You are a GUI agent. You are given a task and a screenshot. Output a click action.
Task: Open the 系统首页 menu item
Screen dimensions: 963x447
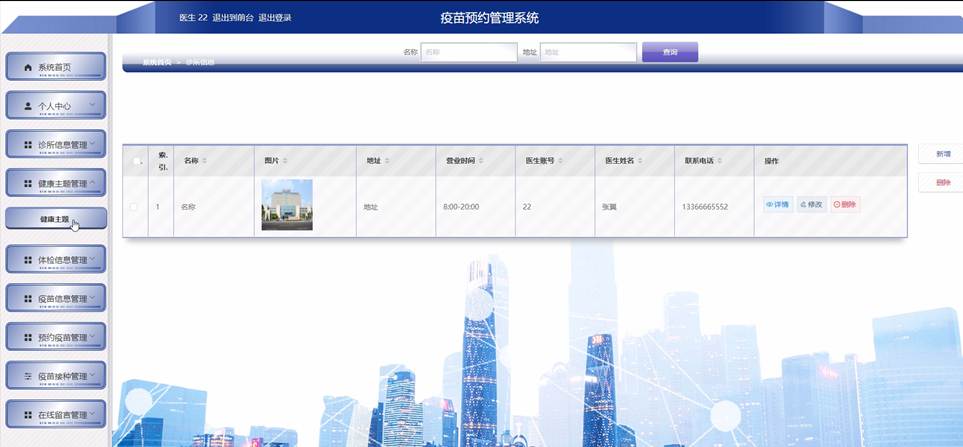point(56,66)
